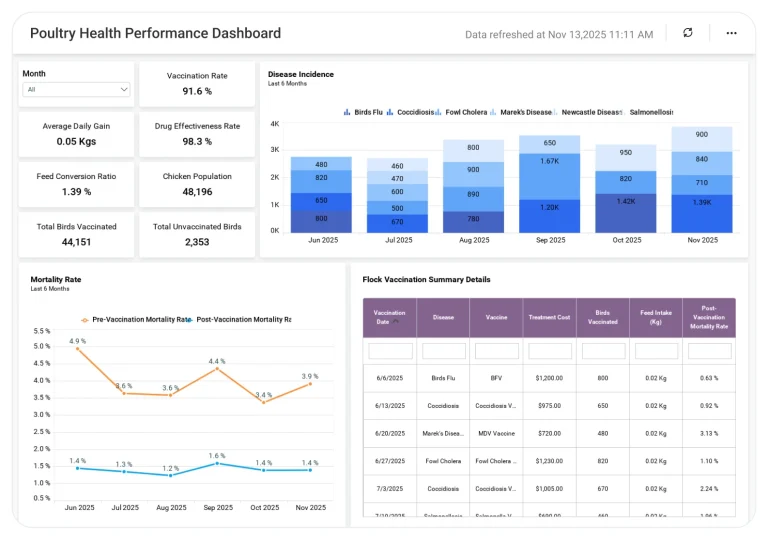The image size is (768, 538).
Task: Toggle Newcastle Disease legend item
Action: point(588,112)
